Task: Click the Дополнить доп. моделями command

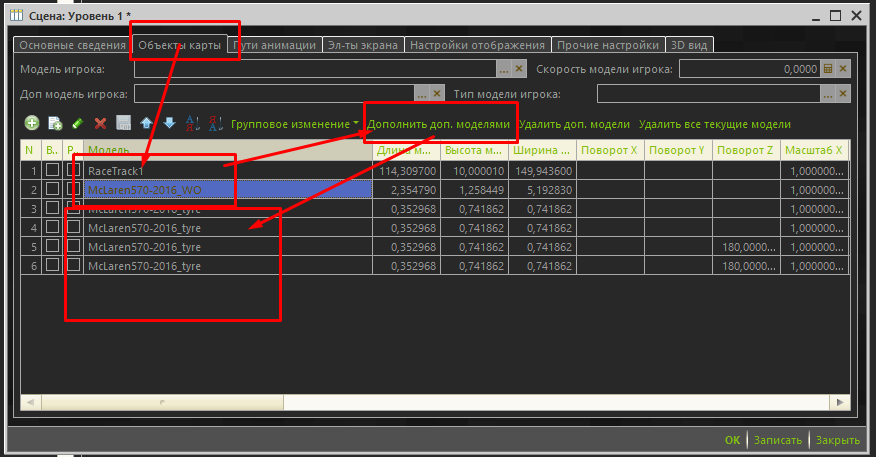Action: click(439, 124)
